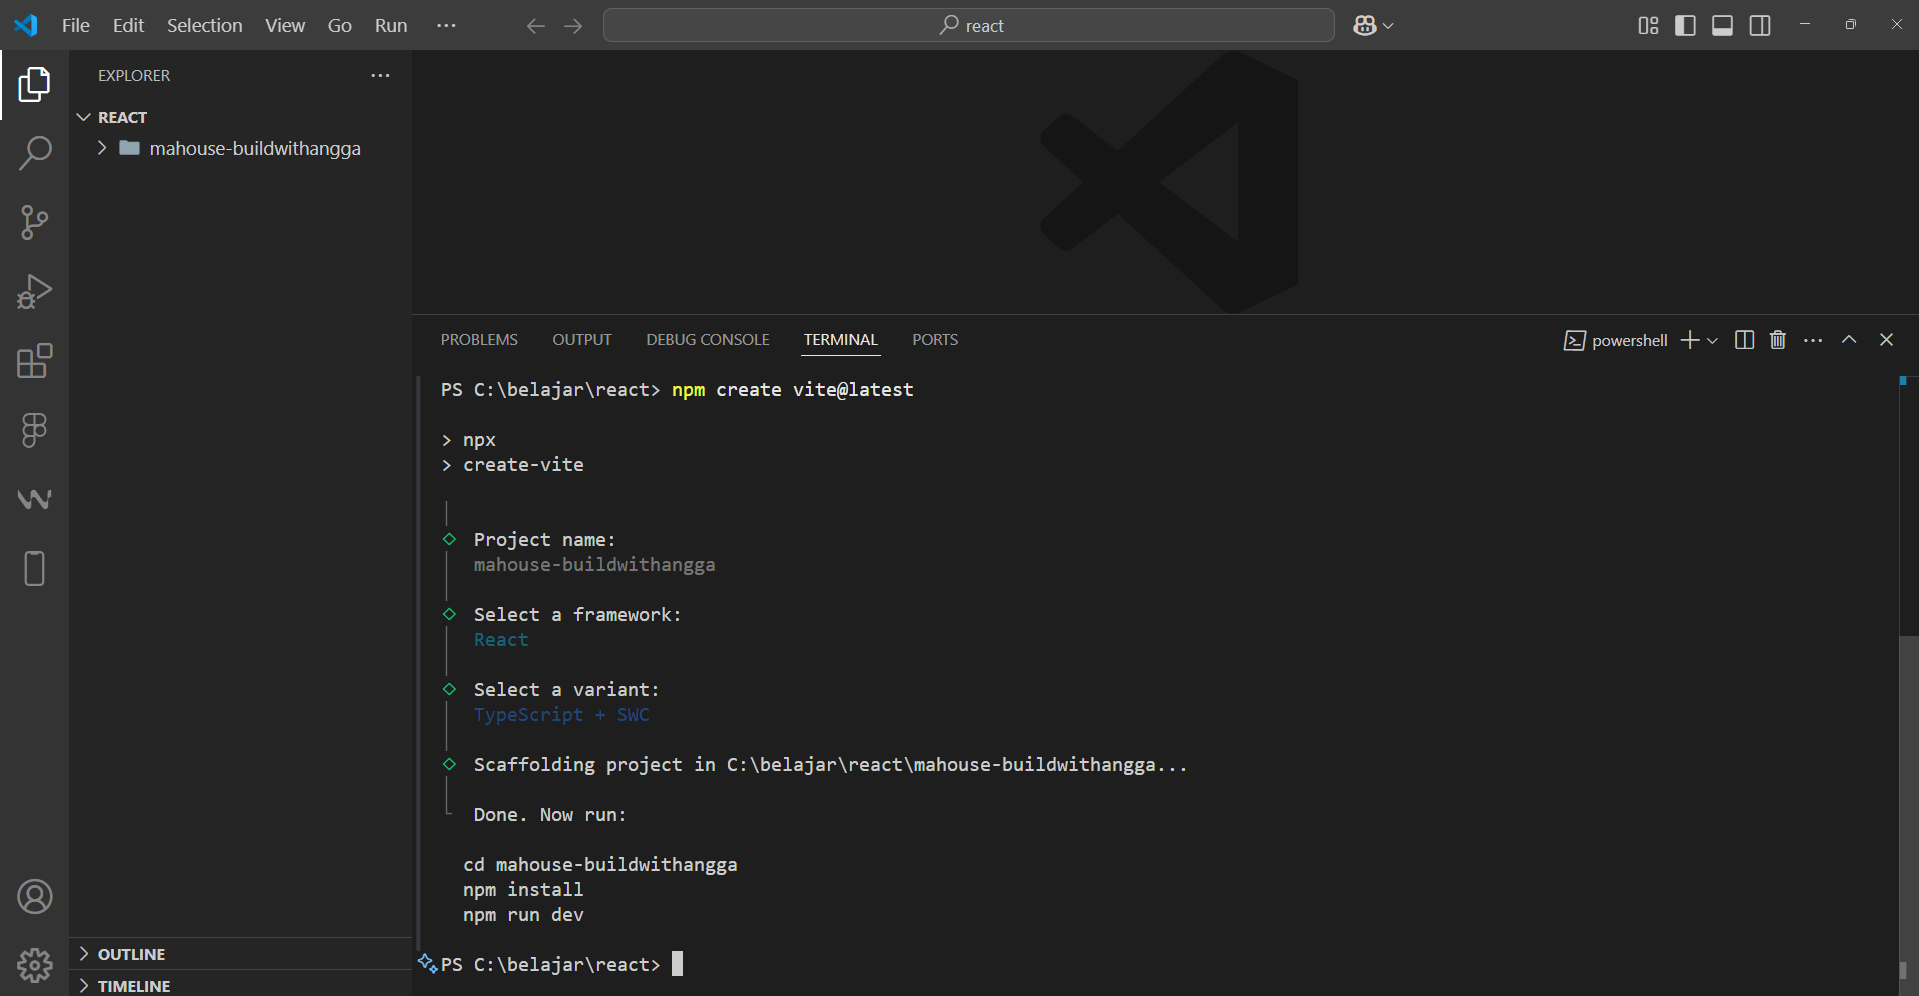1919x996 pixels.
Task: Open the Figma extension icon
Action: point(34,430)
